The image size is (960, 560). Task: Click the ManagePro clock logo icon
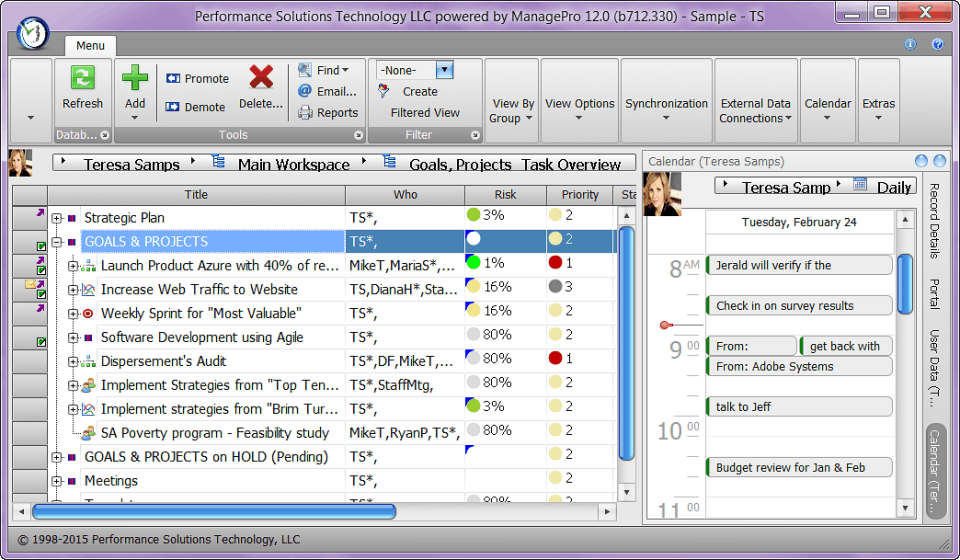[x=32, y=33]
